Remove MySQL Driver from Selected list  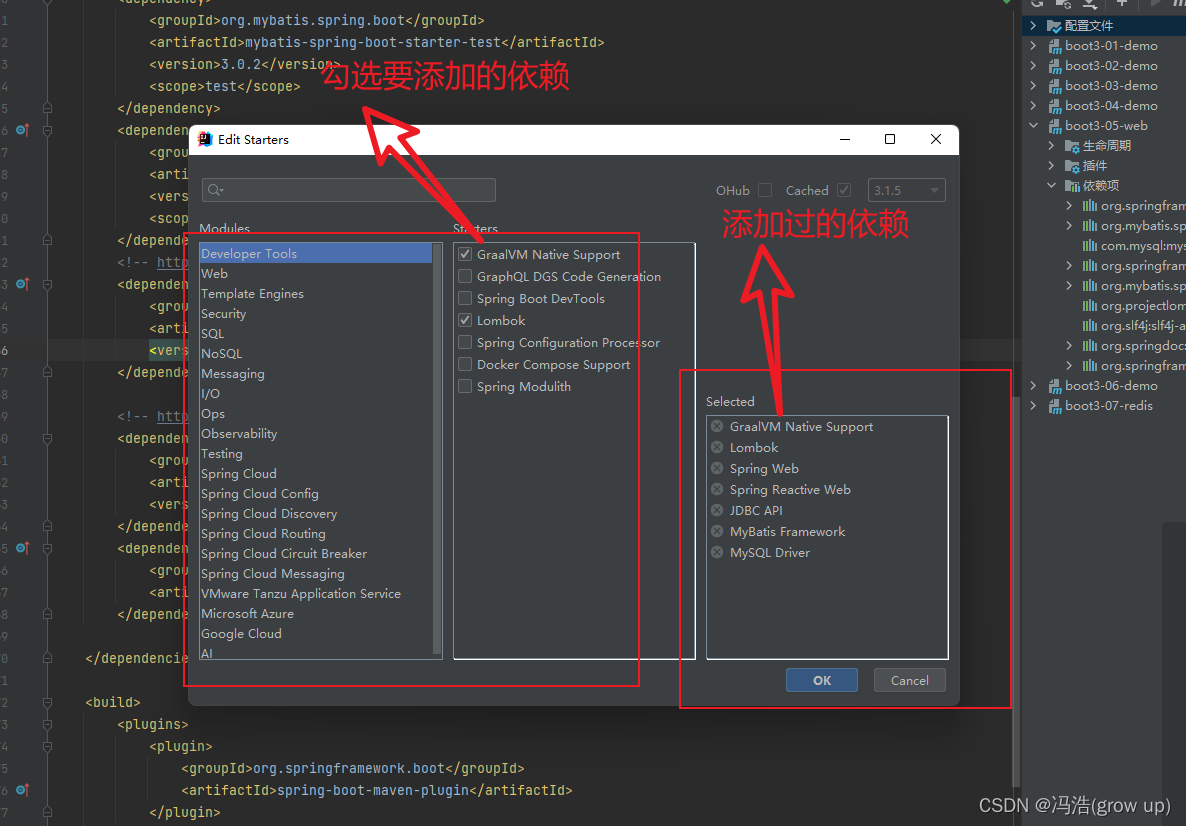click(x=717, y=553)
